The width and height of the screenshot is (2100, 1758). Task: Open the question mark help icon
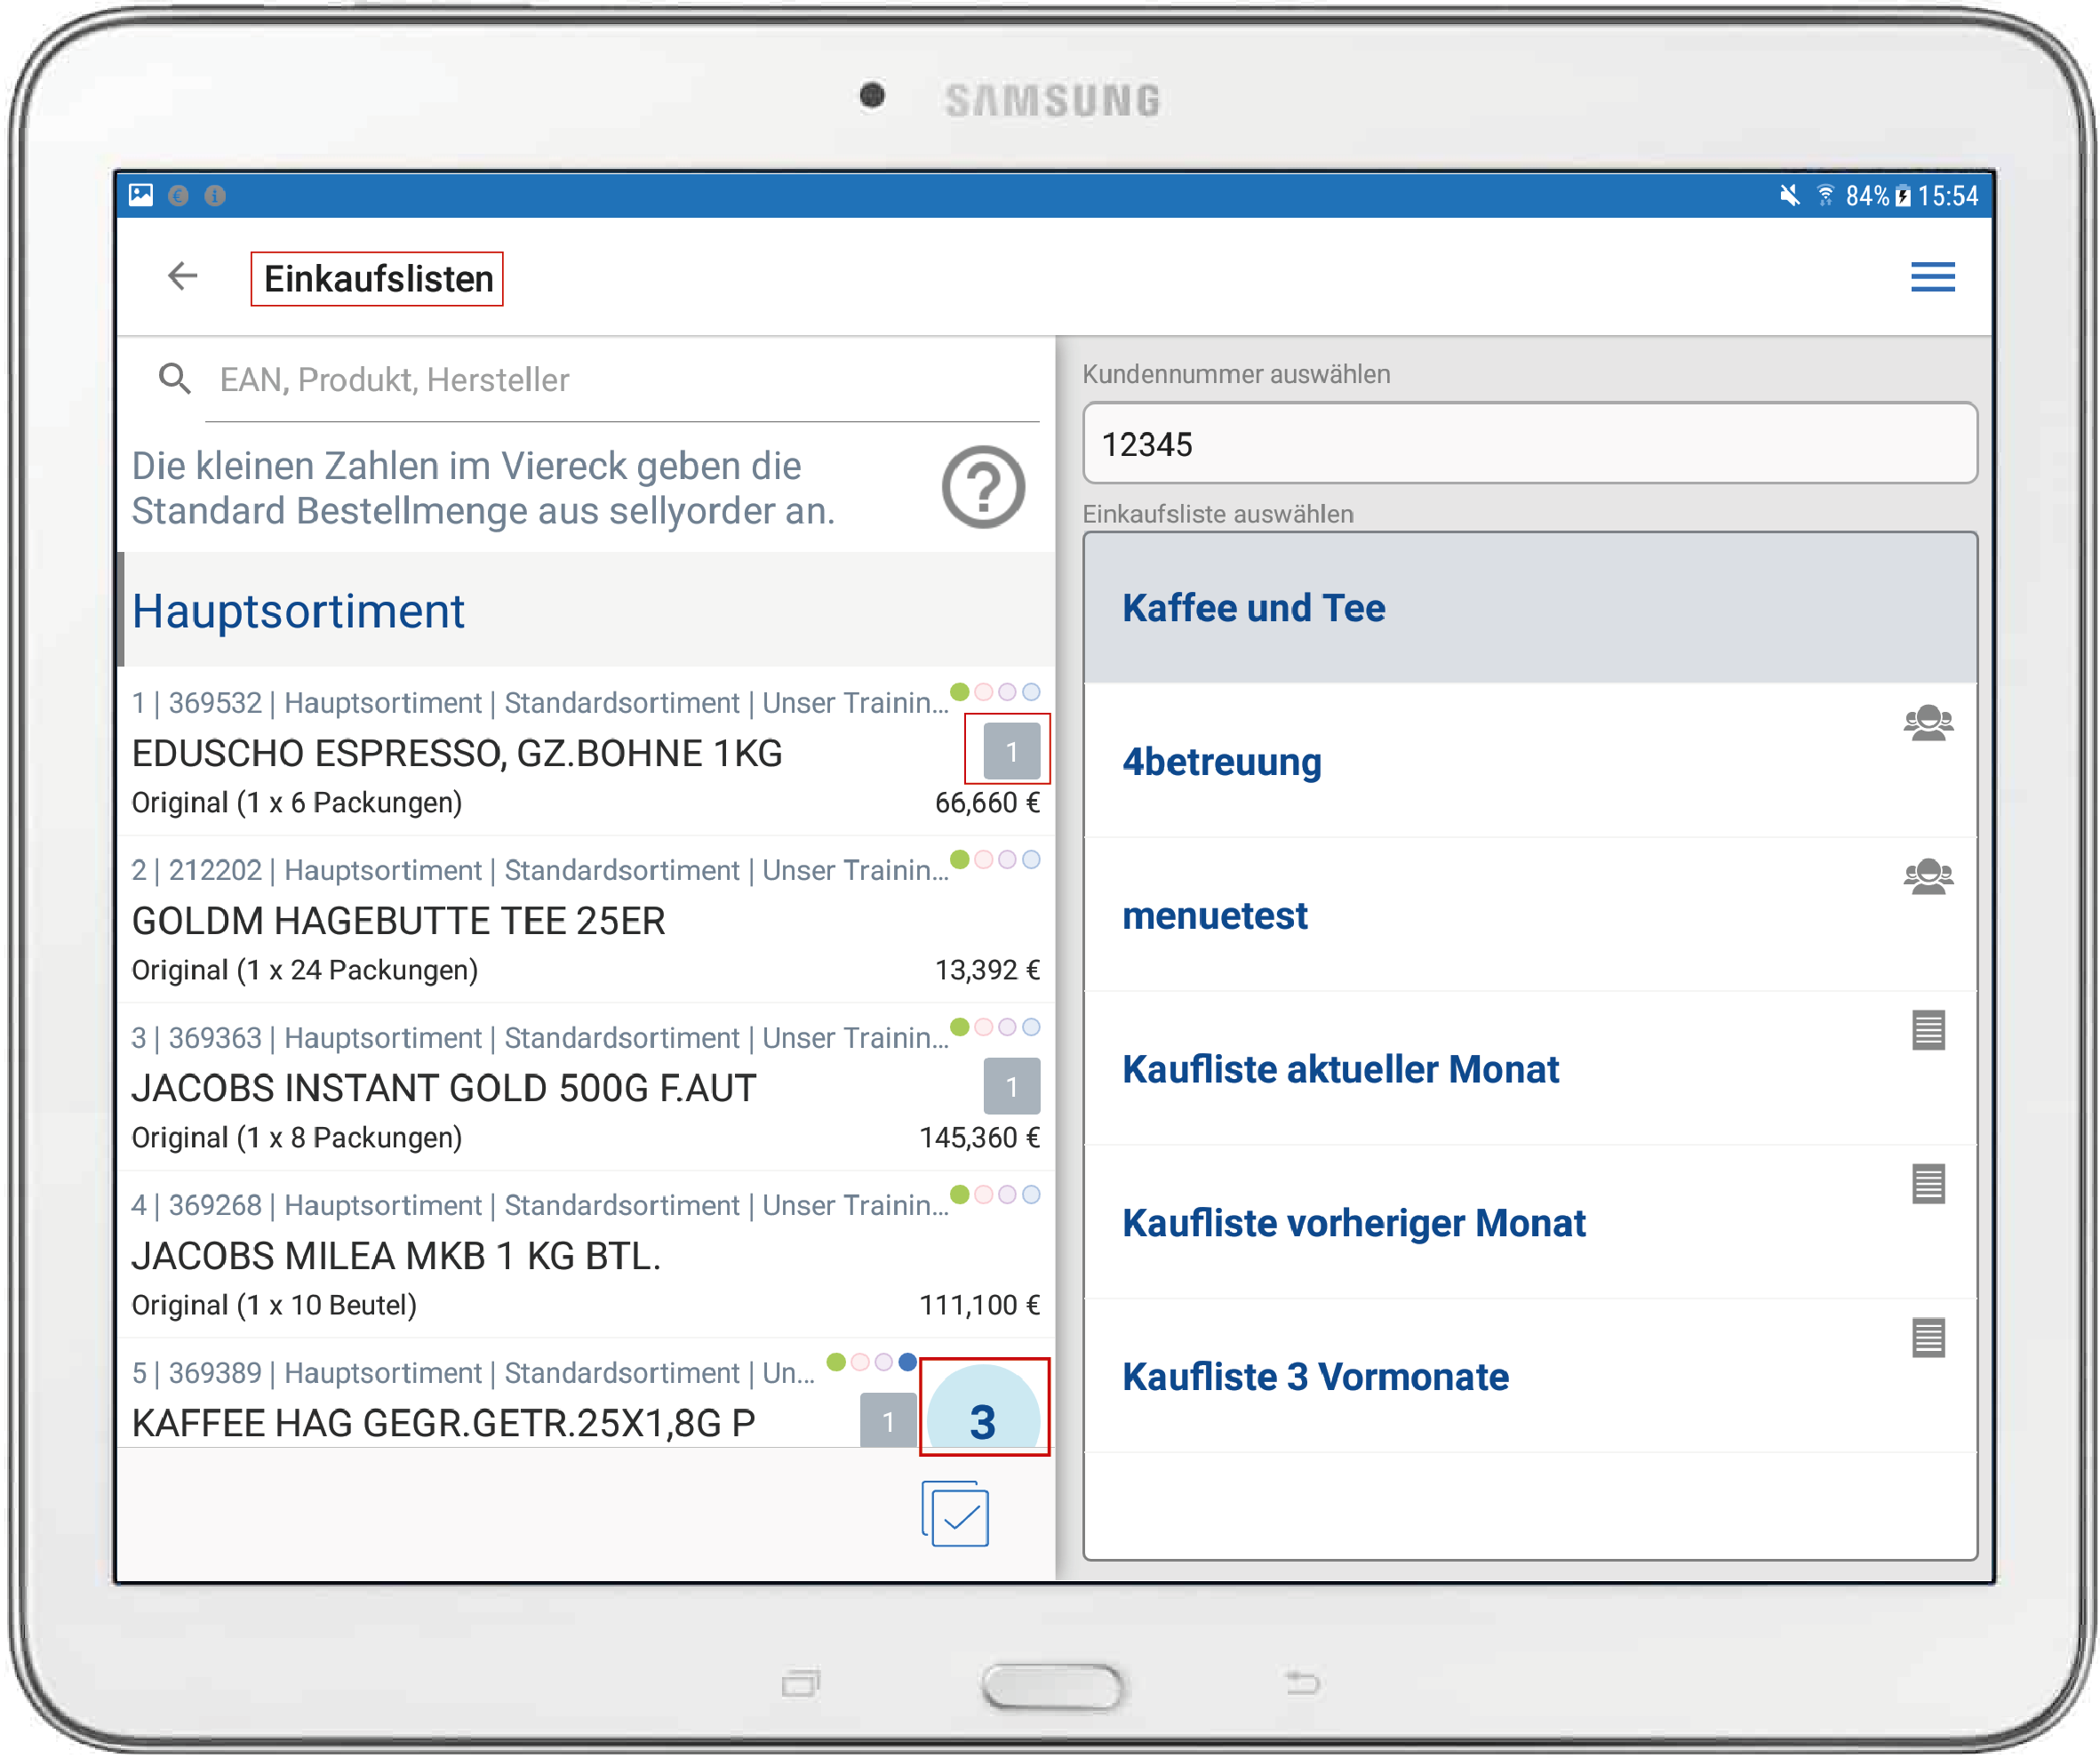click(984, 488)
